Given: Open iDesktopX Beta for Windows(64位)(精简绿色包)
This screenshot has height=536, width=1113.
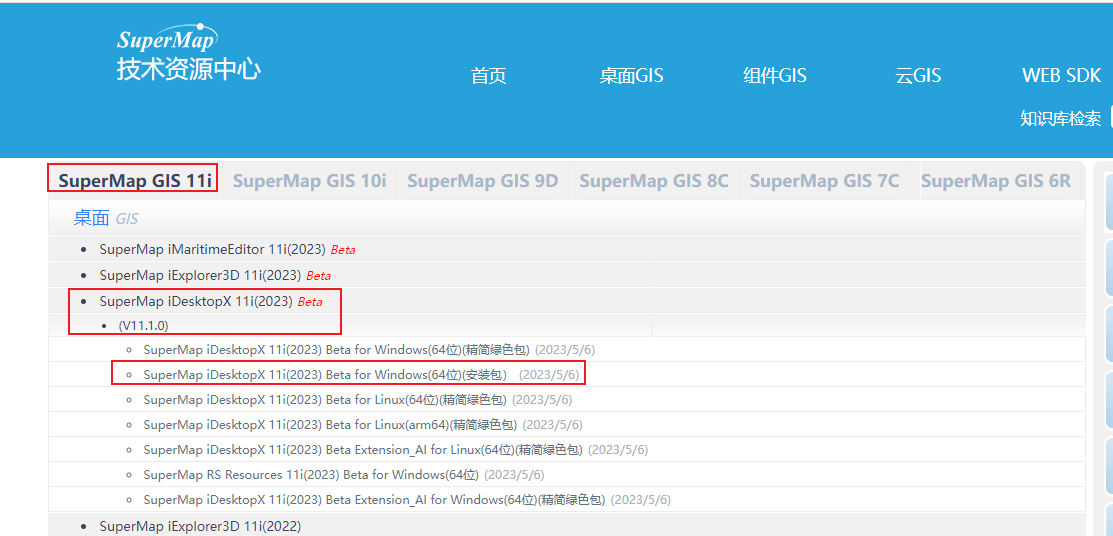Looking at the screenshot, I should tap(336, 349).
